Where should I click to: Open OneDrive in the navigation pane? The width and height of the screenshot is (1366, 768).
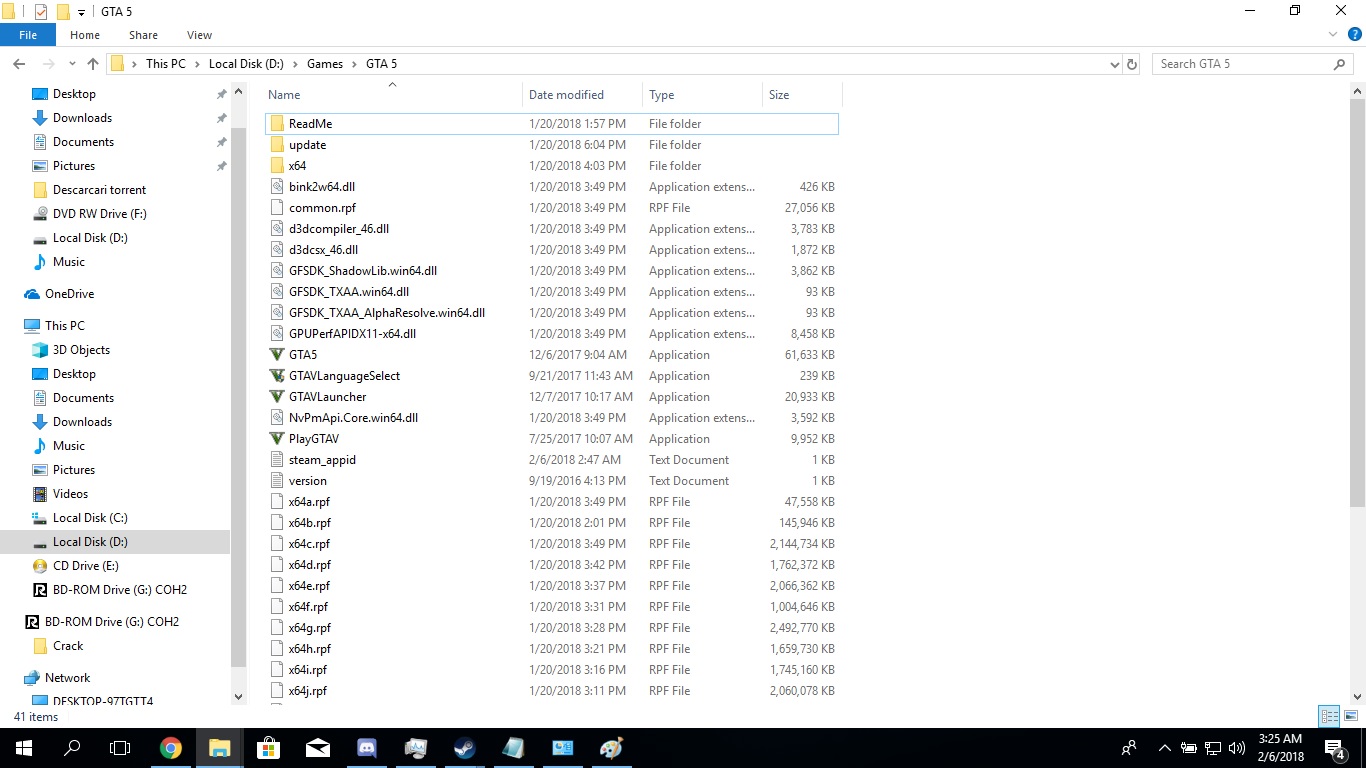(x=69, y=294)
